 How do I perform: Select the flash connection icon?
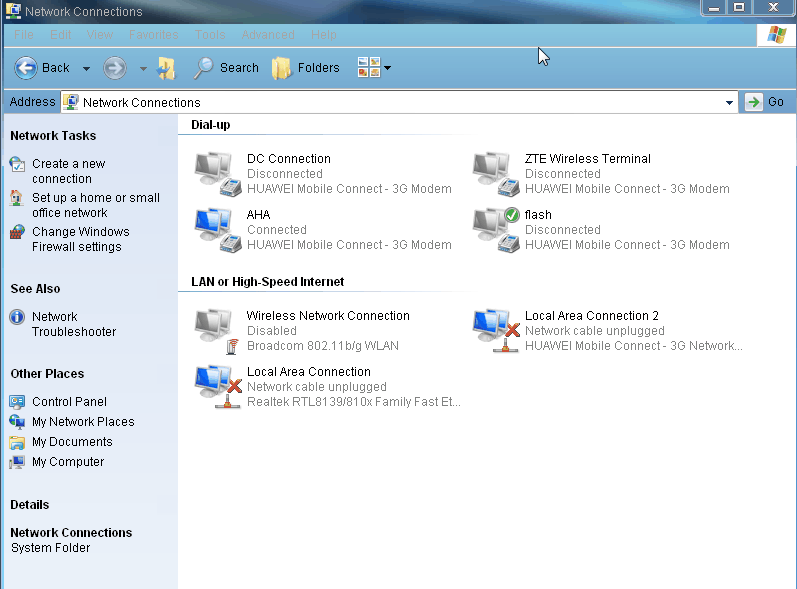point(496,230)
